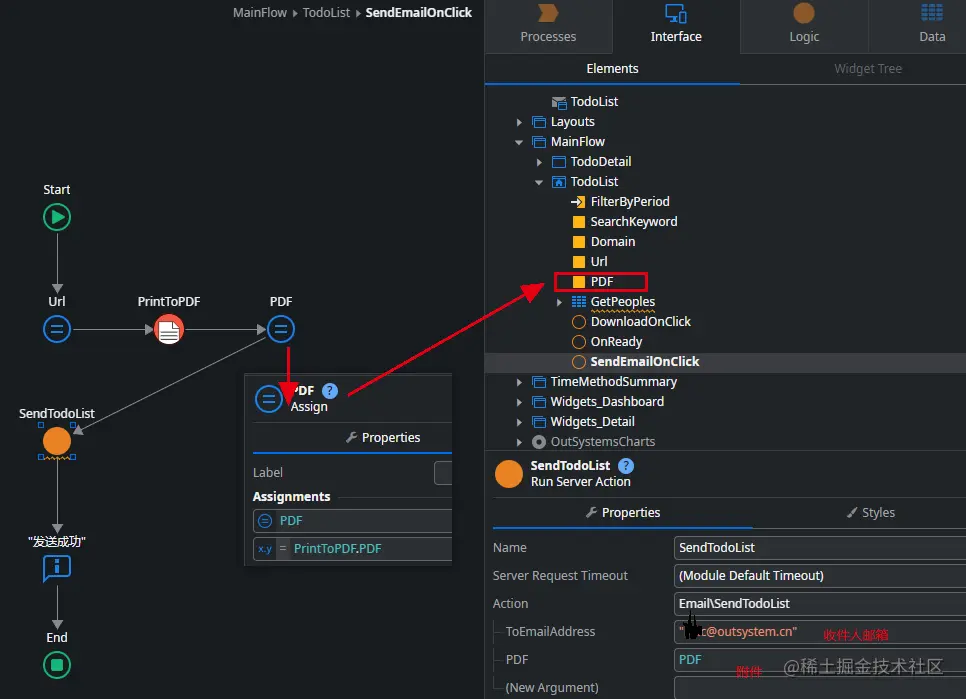Open the Styles tab in properties
The width and height of the screenshot is (966, 699).
coord(871,512)
